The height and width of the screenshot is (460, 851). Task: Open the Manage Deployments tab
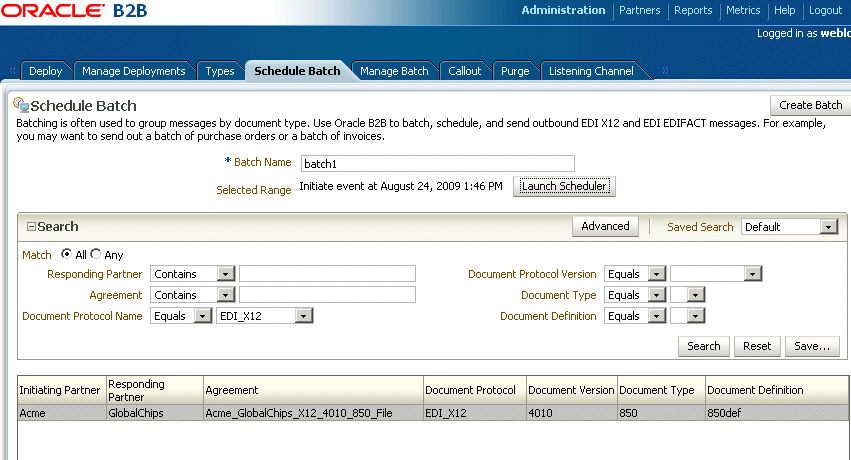(134, 71)
